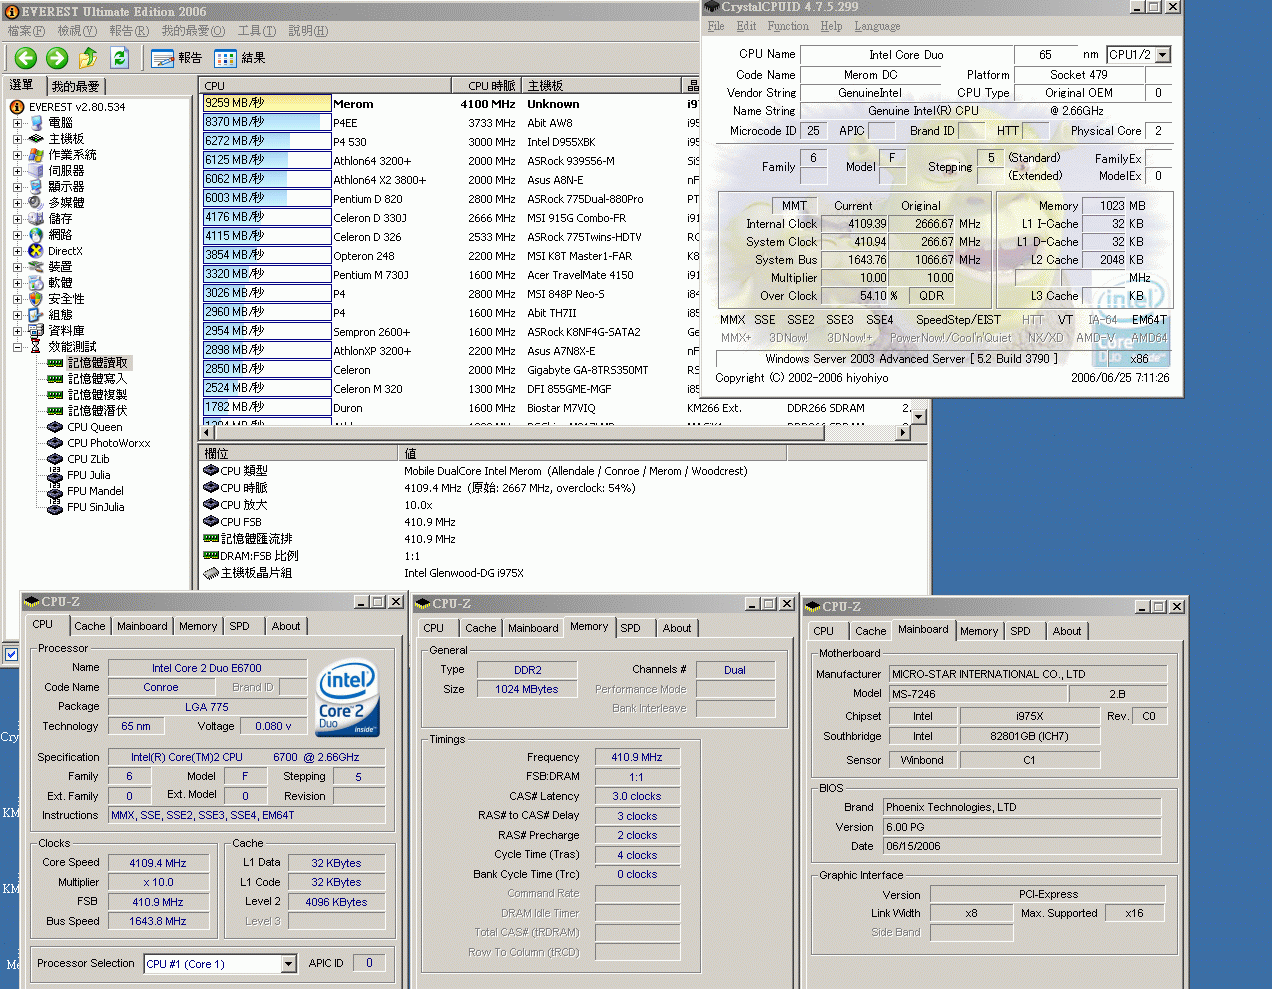Select the DirectX node icon
Viewport: 1272px width, 989px height.
tap(37, 251)
